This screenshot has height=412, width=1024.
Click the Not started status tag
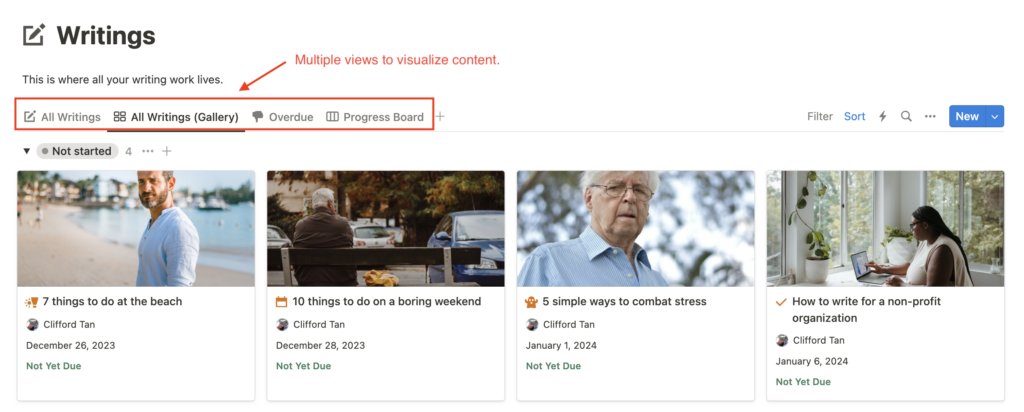[x=77, y=151]
